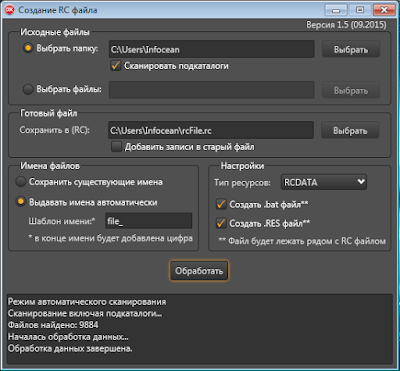400x371 pixels.
Task: Click the app icon in title bar
Action: coord(9,10)
